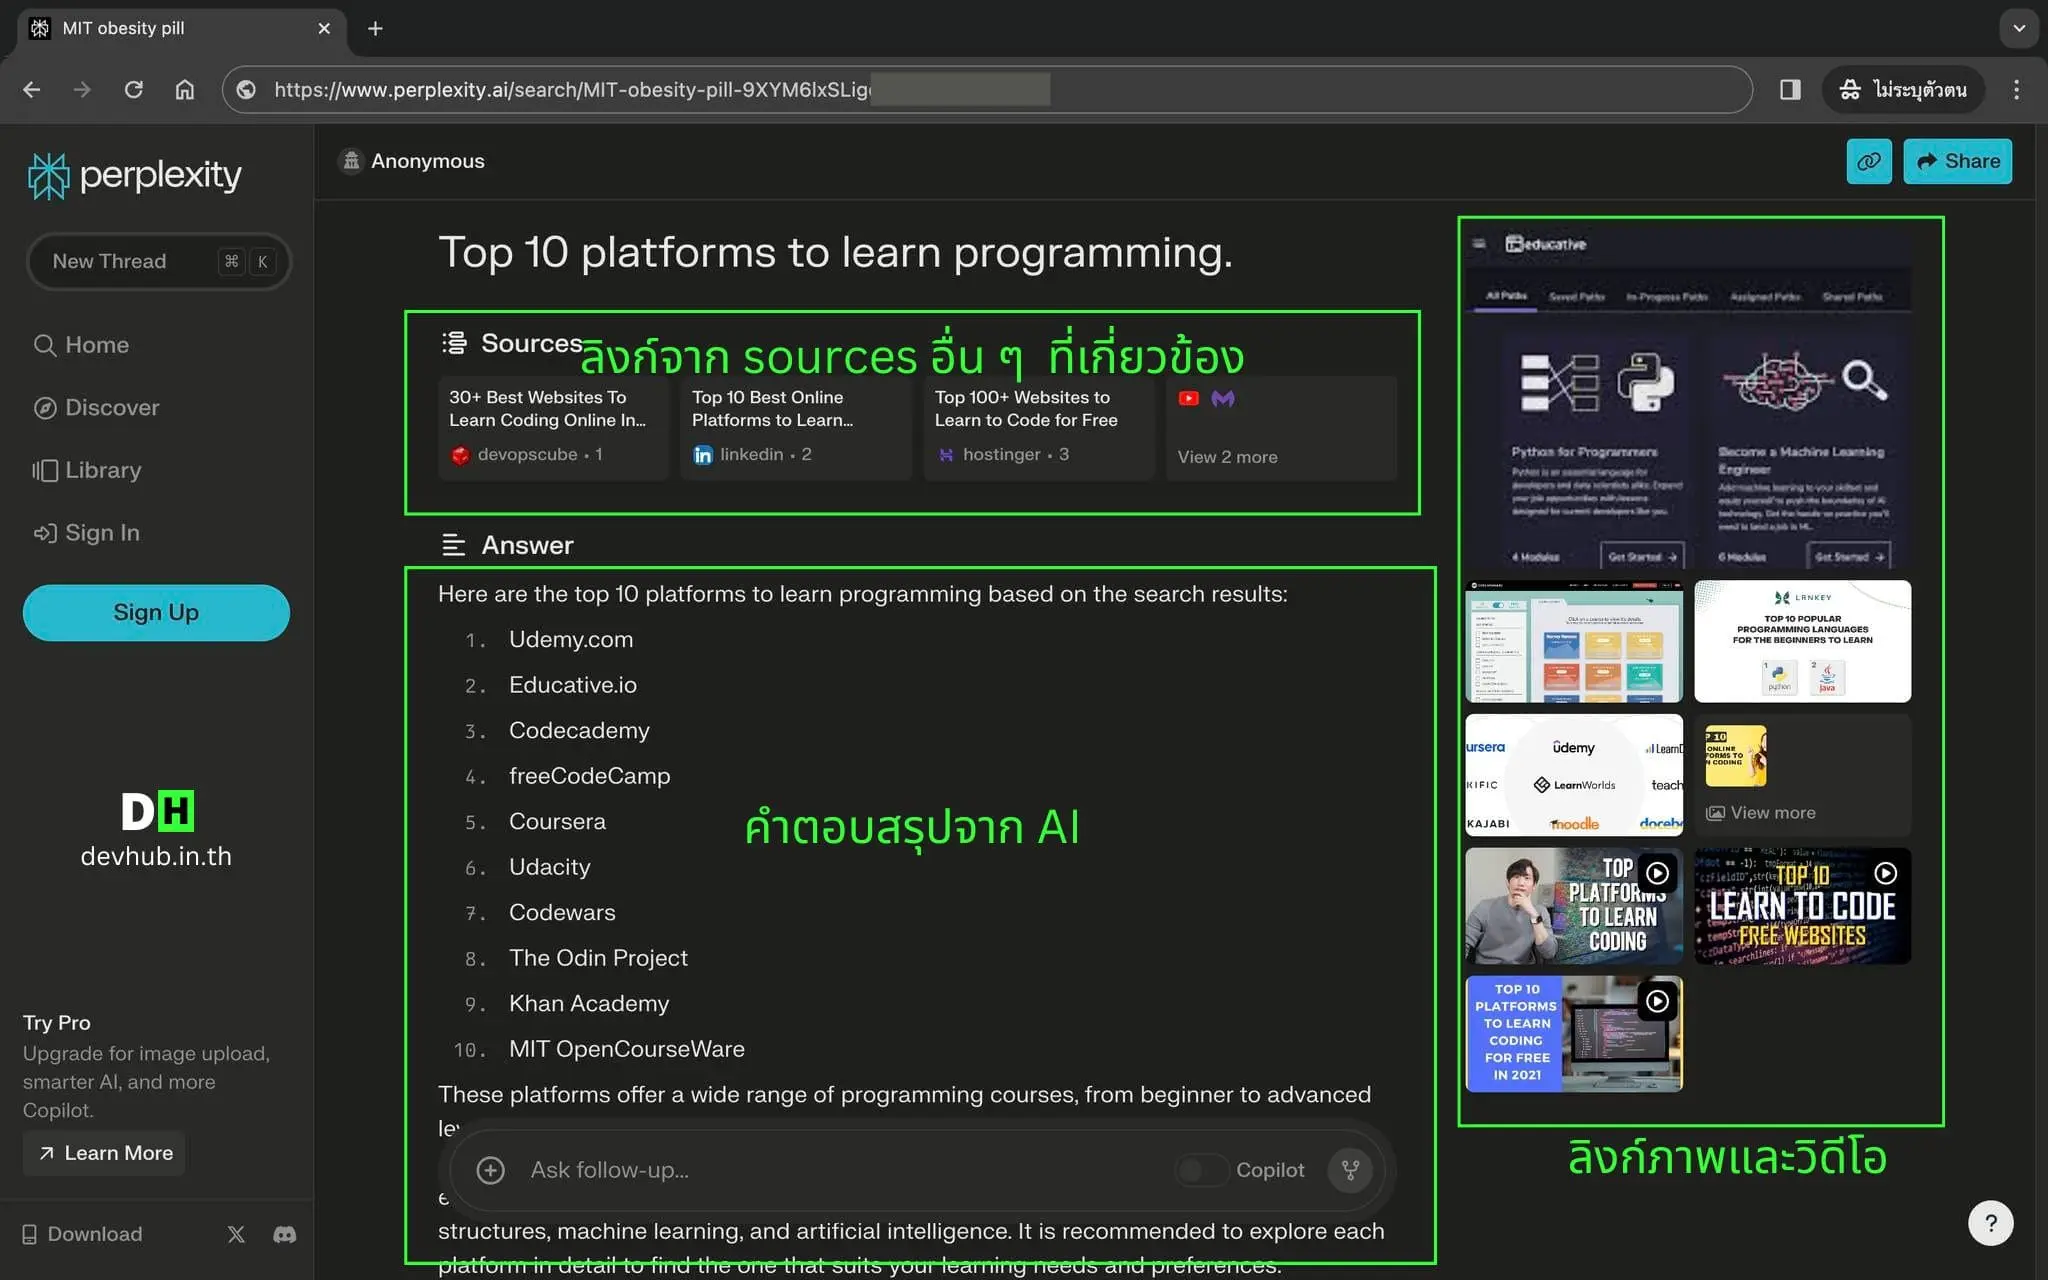Click Udemy.com in the answer list
The image size is (2048, 1280).
point(571,639)
